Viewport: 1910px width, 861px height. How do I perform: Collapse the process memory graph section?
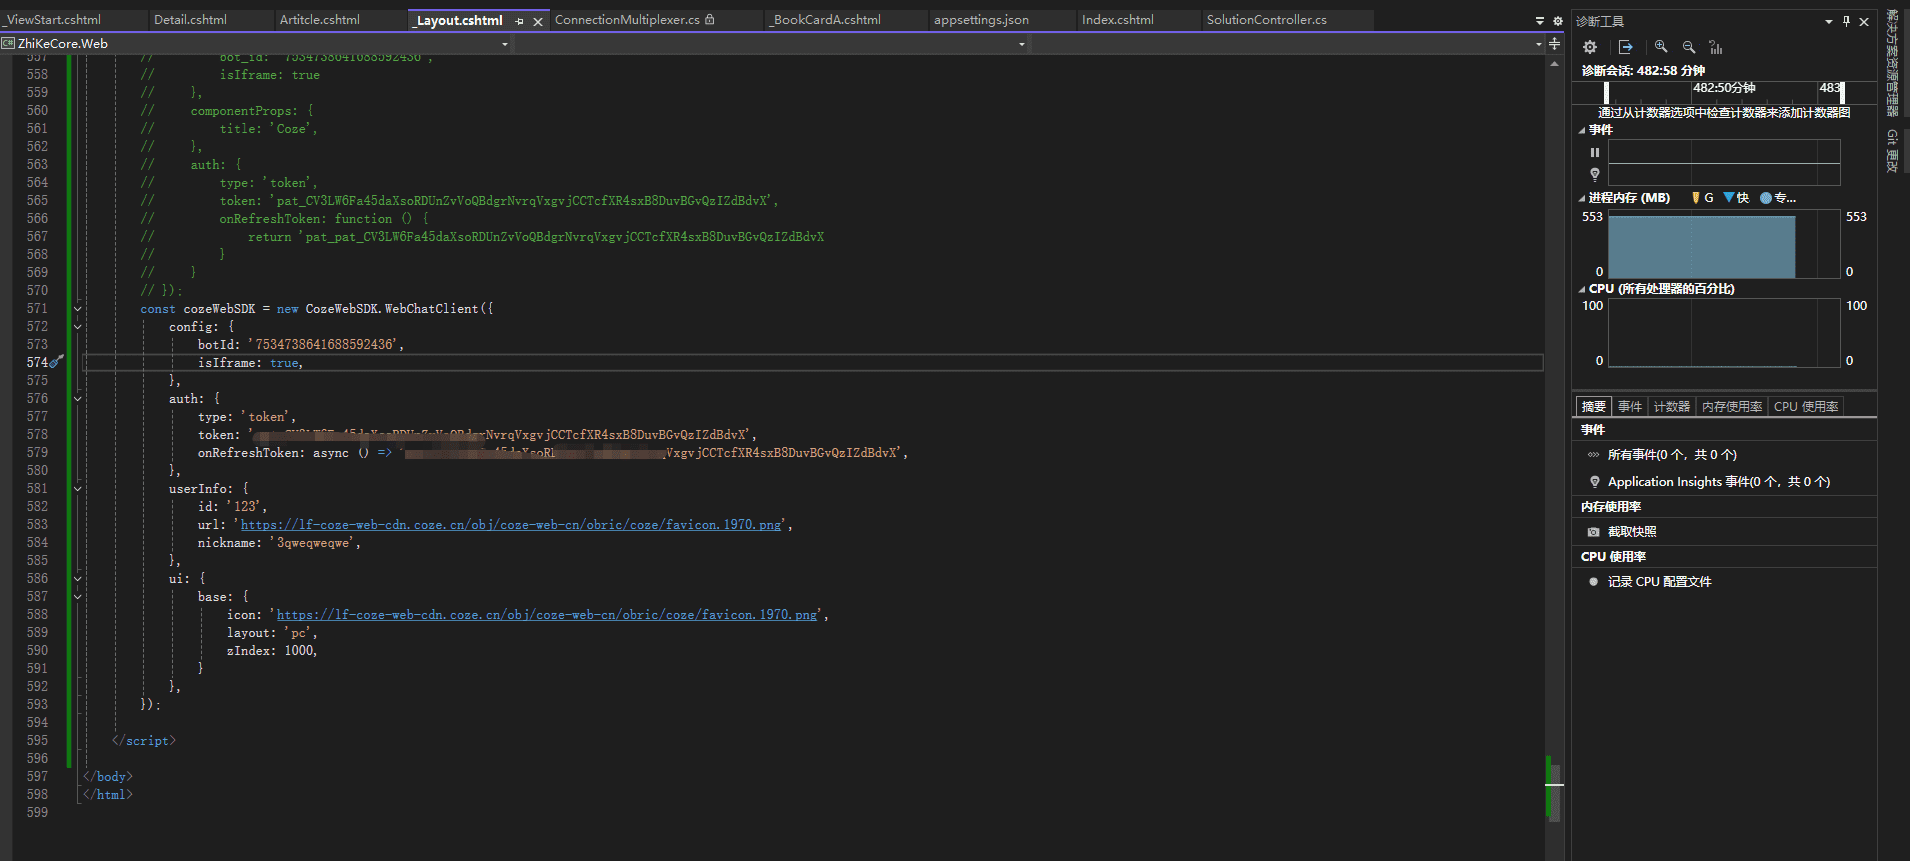pos(1582,198)
